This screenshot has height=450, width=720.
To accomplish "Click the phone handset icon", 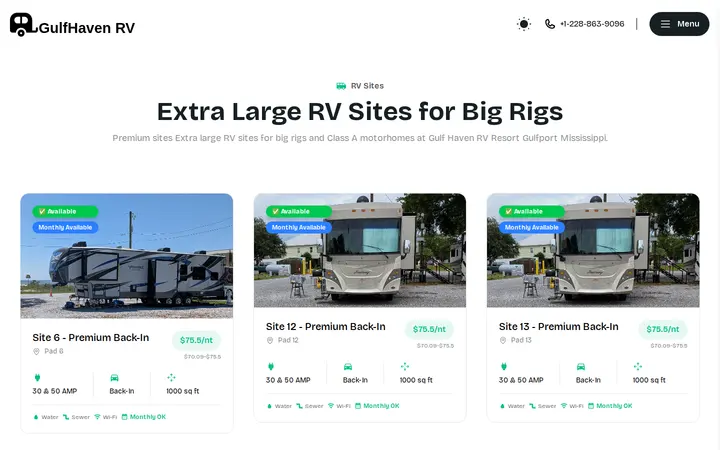I will tap(550, 24).
